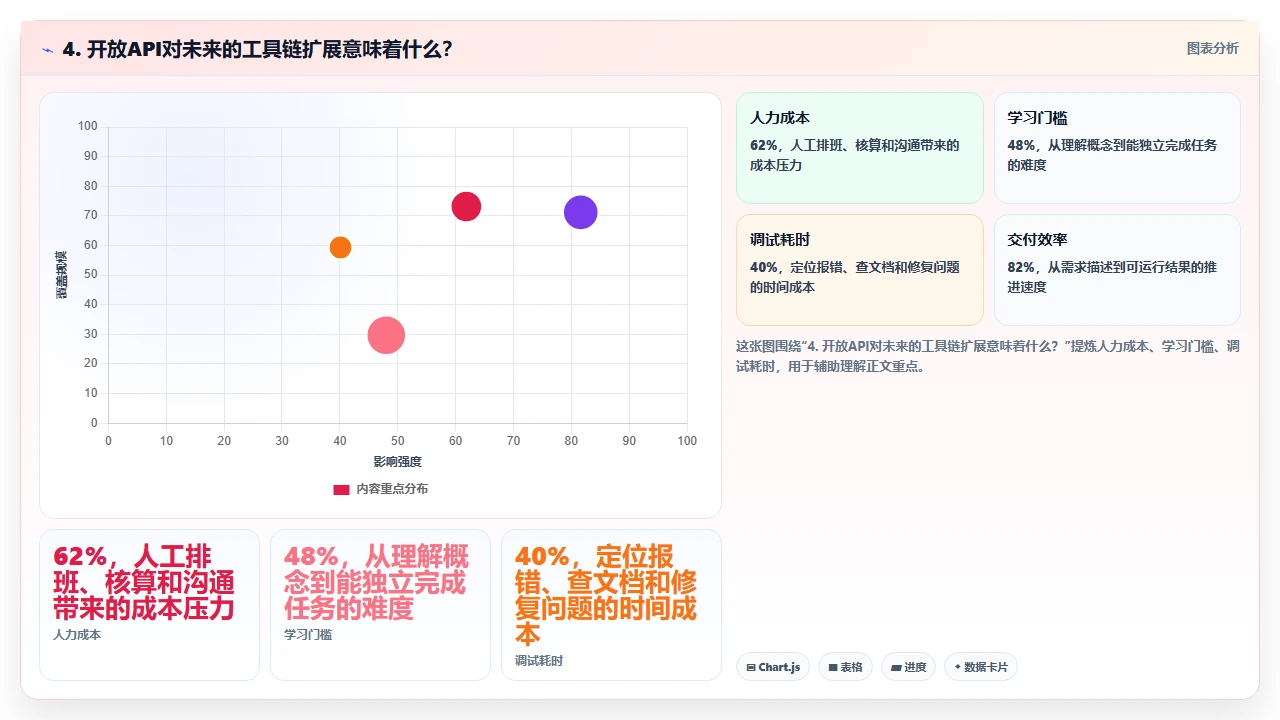1280x720 pixels.
Task: Click the orange bubble in the chart
Action: [x=340, y=247]
